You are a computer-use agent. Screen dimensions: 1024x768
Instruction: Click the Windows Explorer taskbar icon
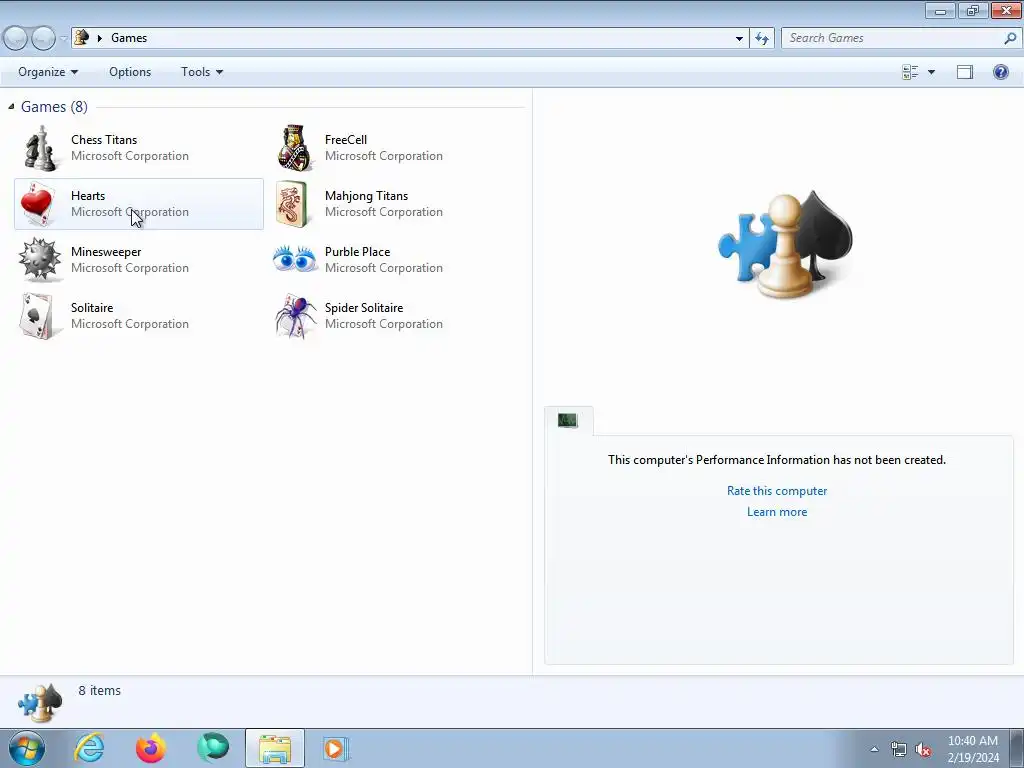(x=275, y=748)
